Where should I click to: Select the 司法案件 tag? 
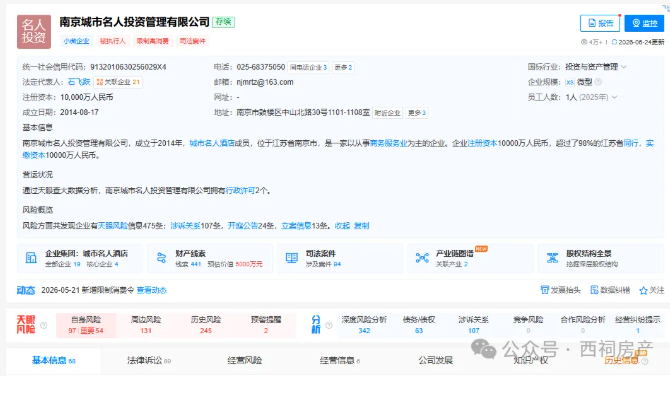[x=192, y=41]
